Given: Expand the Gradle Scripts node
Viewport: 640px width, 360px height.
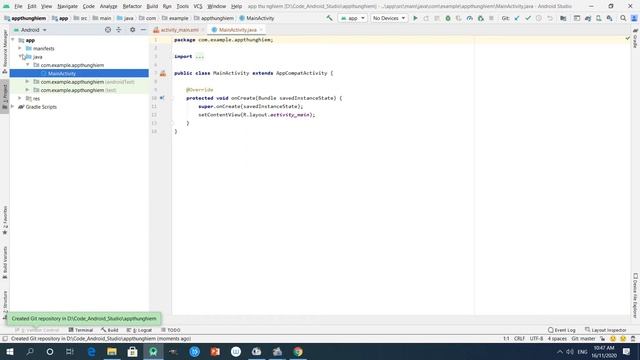Looking at the screenshot, I should pos(13,107).
